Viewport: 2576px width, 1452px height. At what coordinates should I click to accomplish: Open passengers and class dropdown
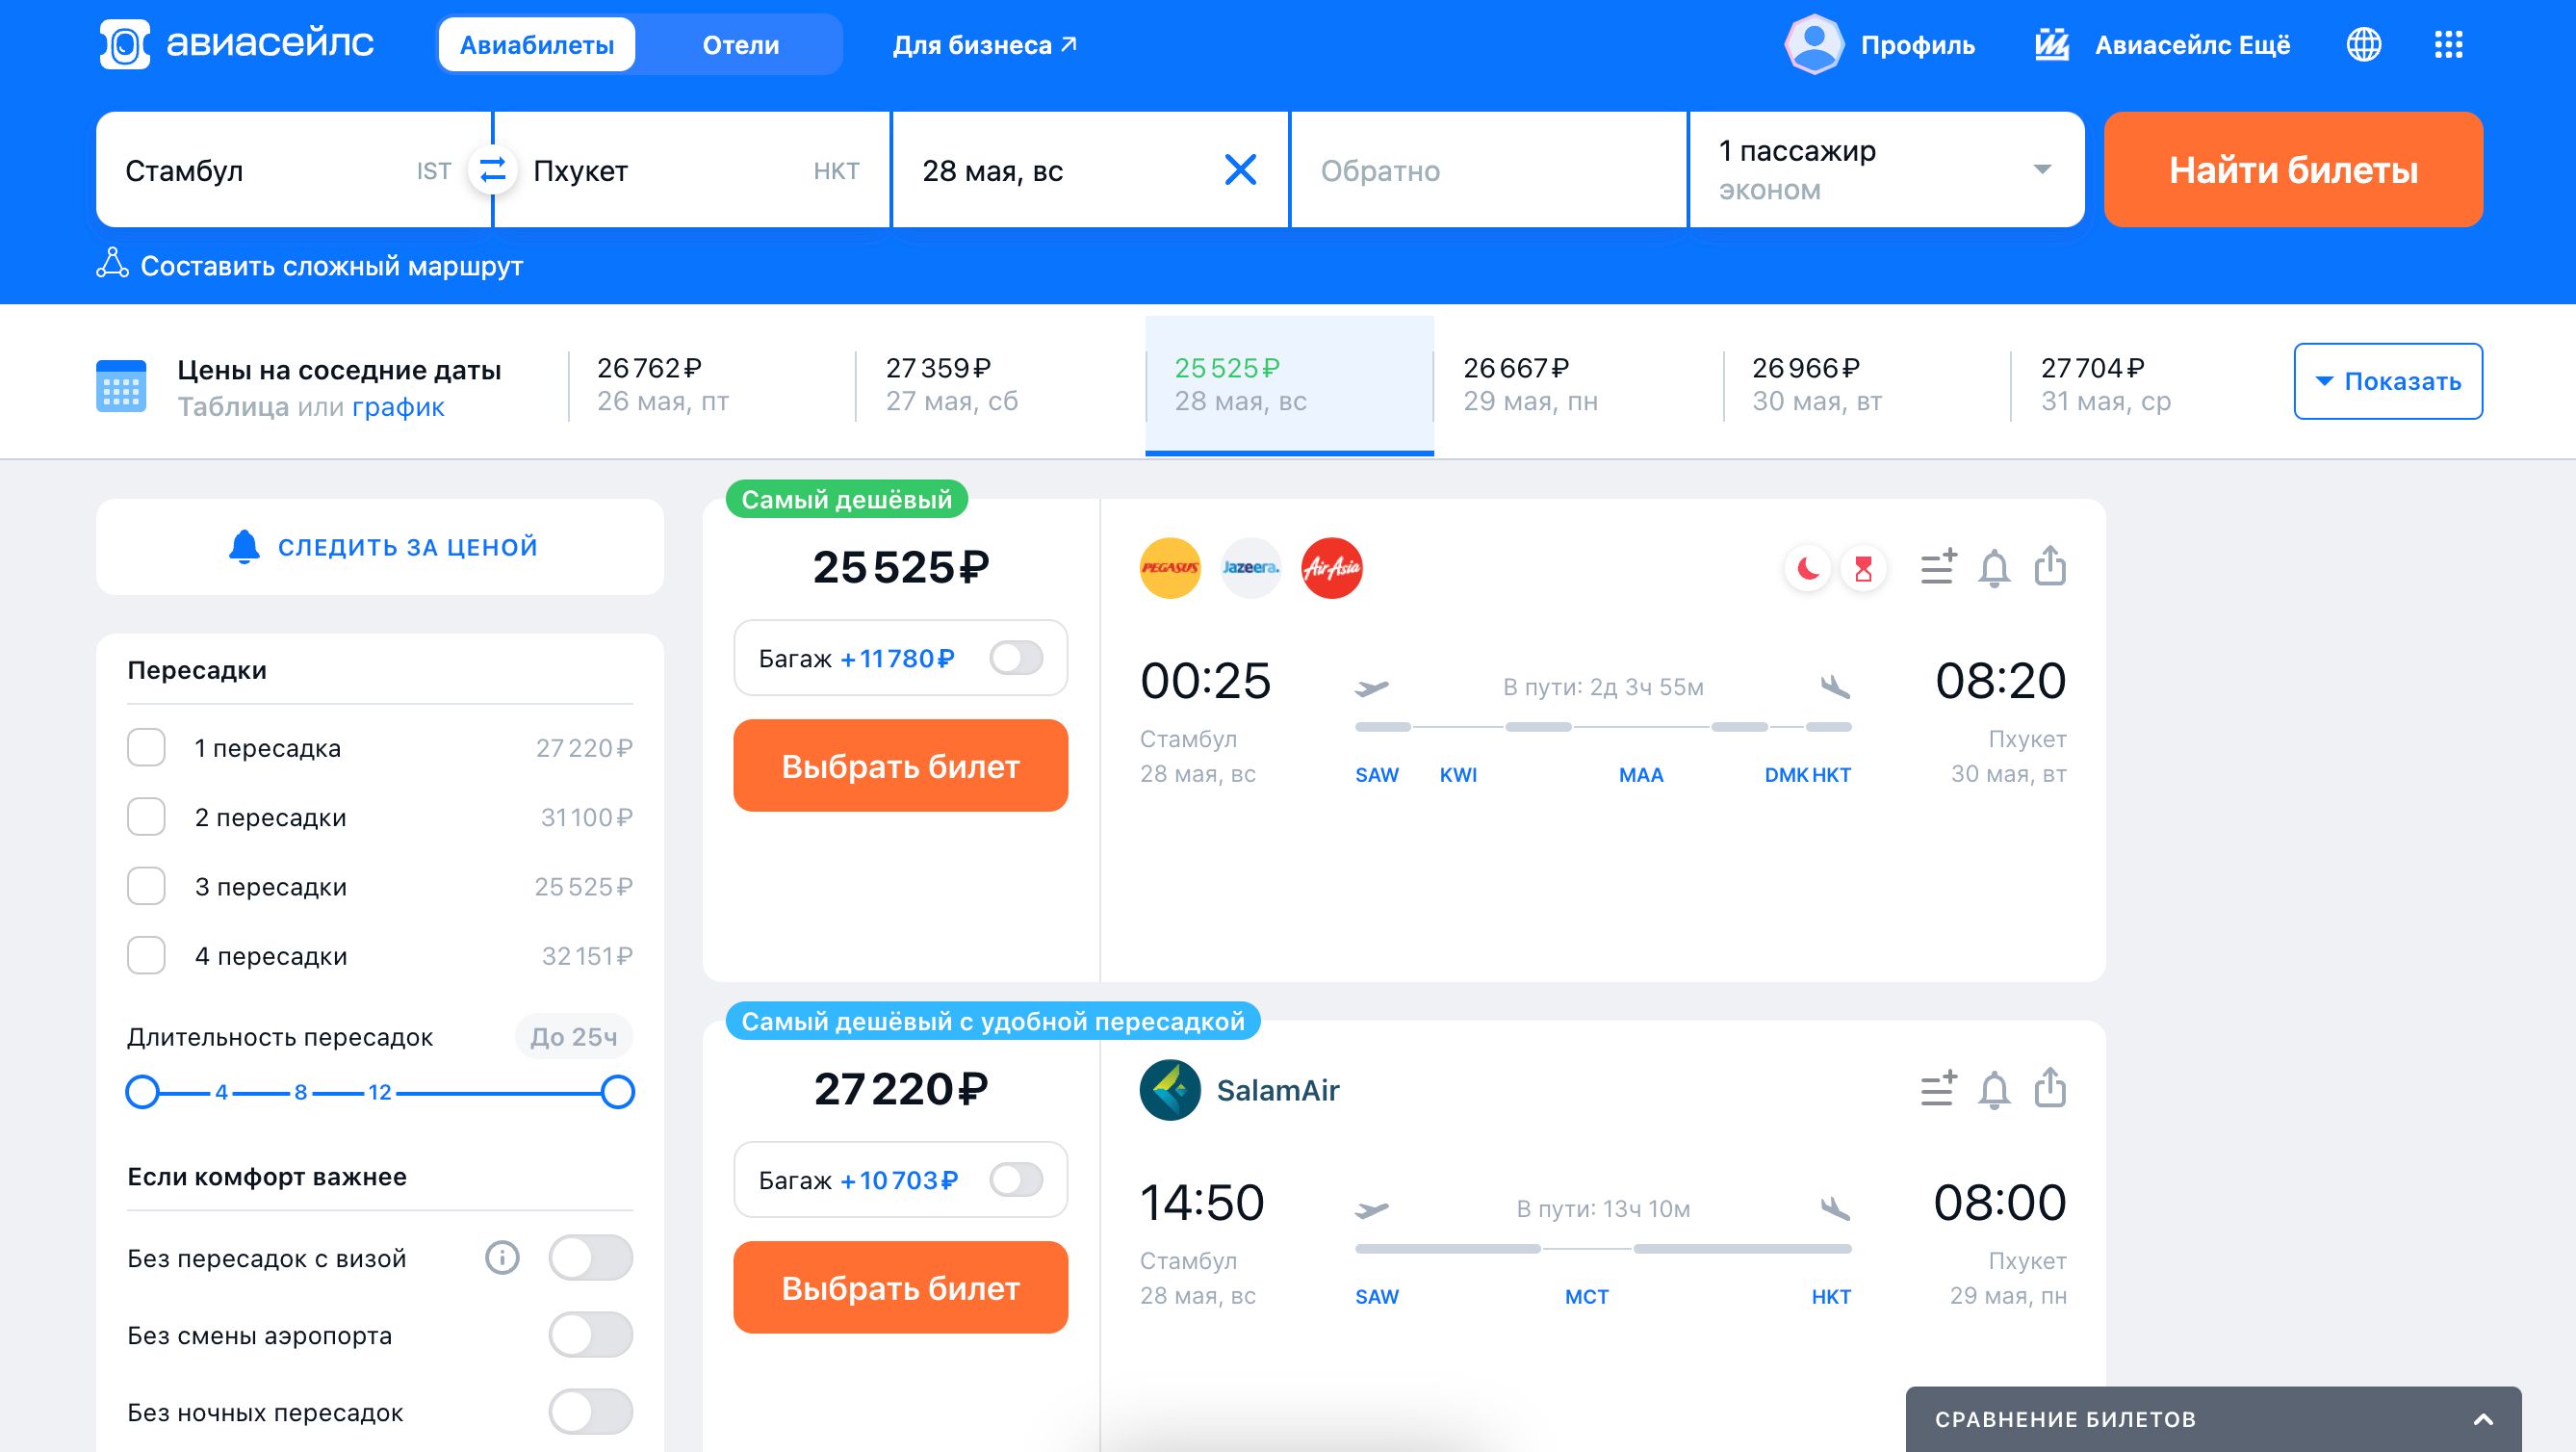point(1886,170)
